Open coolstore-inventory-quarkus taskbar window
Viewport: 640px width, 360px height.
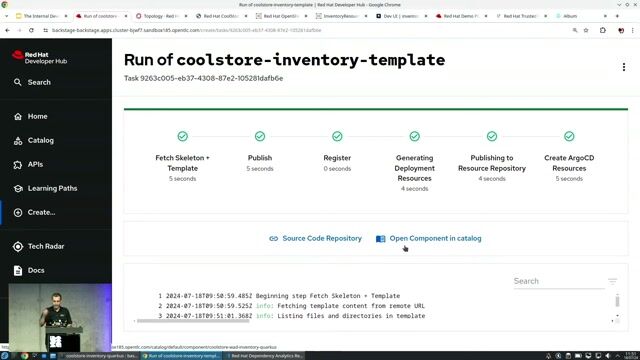click(x=99, y=356)
